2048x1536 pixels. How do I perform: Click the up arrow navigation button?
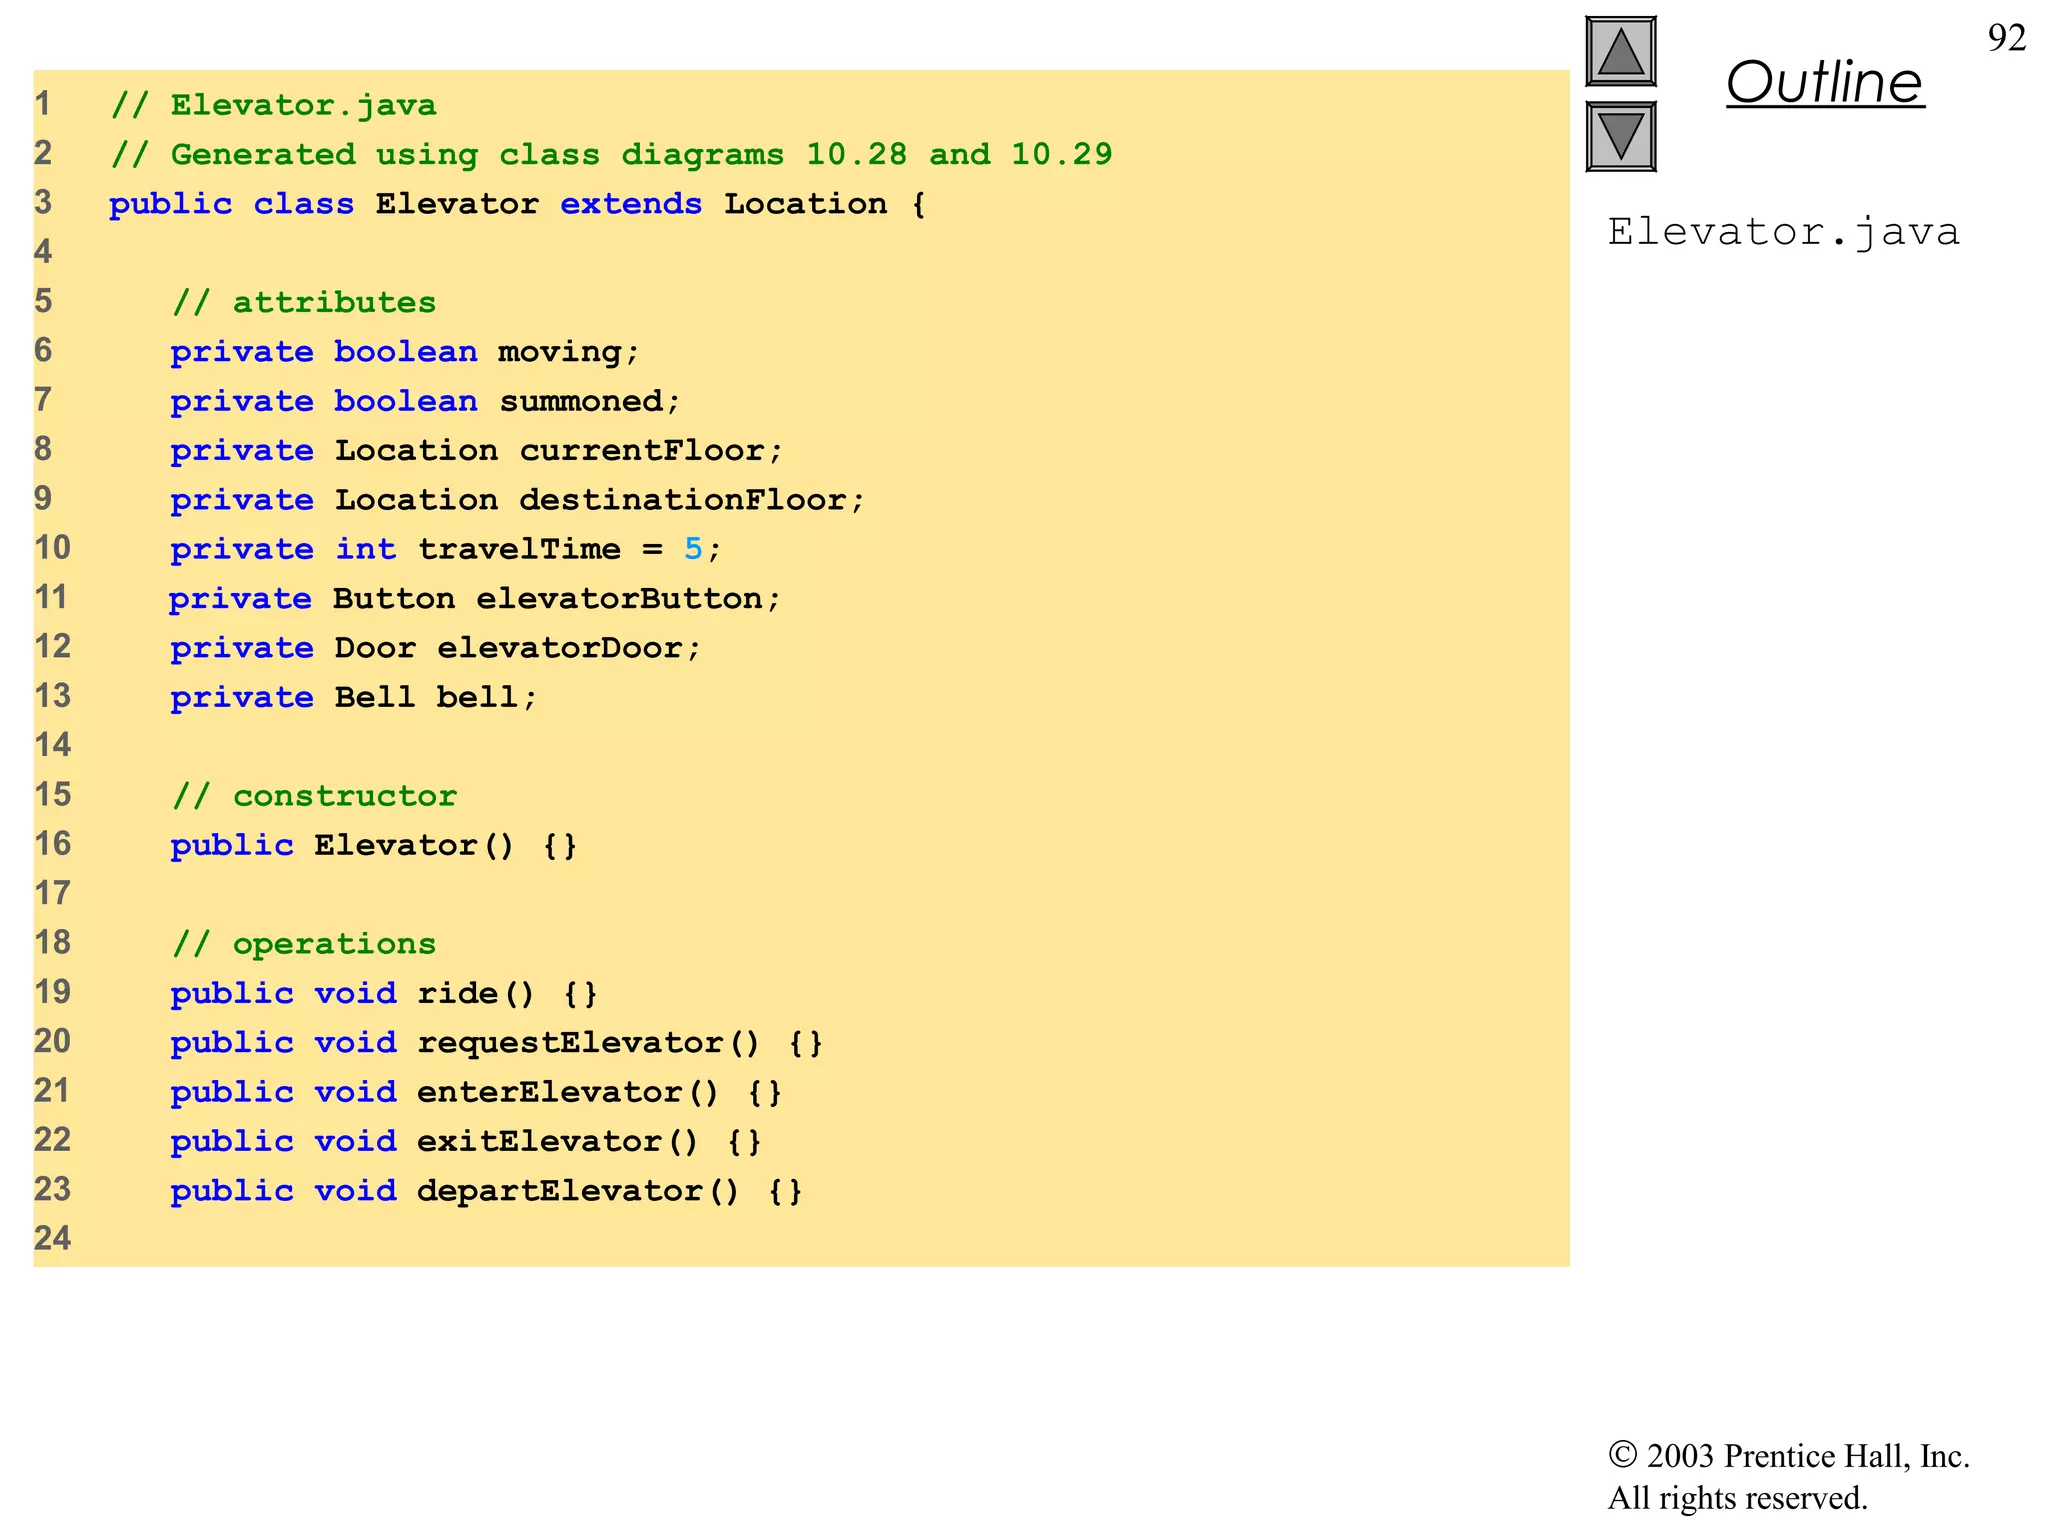pyautogui.click(x=1621, y=51)
